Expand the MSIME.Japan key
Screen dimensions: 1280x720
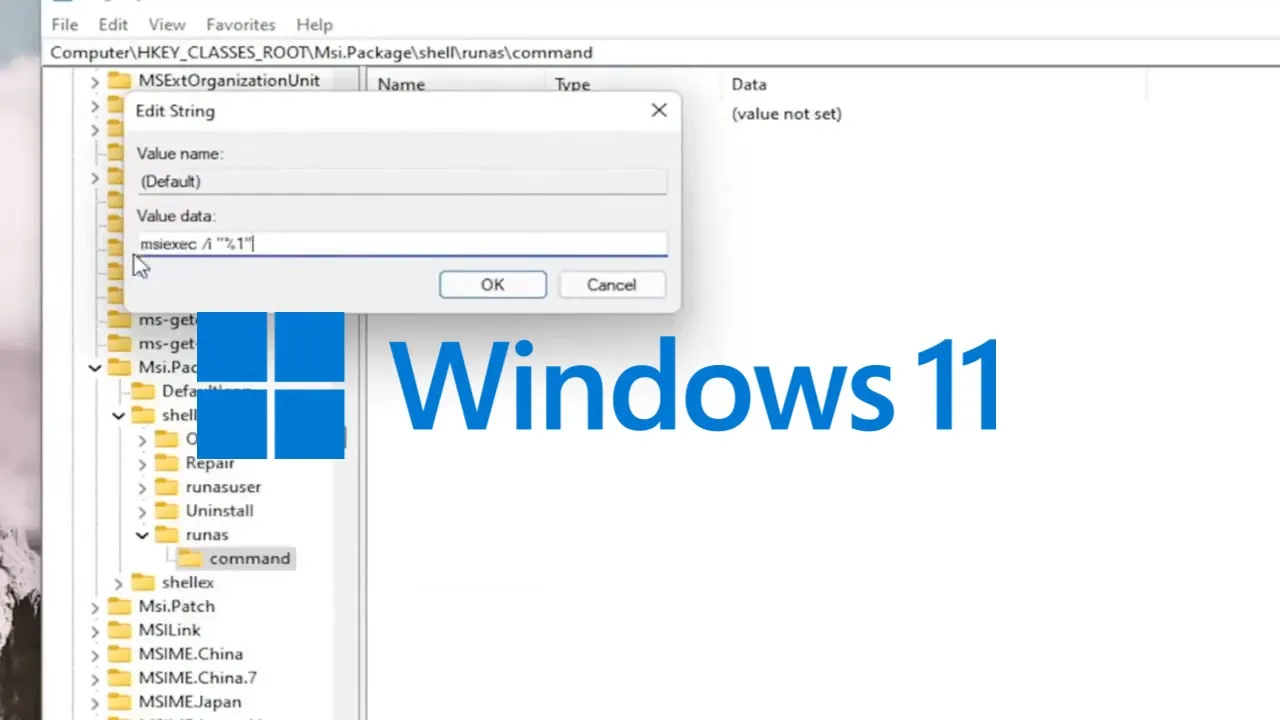[95, 702]
